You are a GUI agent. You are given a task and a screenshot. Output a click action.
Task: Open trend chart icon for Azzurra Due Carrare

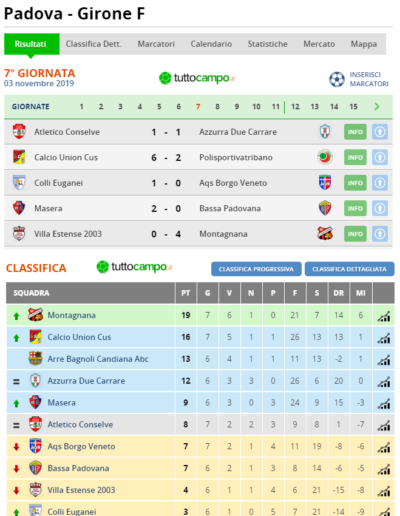click(384, 381)
